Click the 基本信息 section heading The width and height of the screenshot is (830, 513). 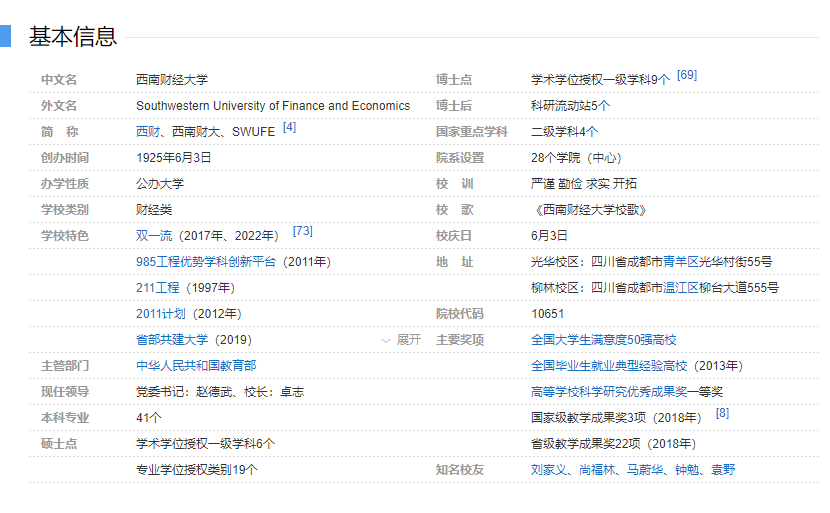point(72,37)
